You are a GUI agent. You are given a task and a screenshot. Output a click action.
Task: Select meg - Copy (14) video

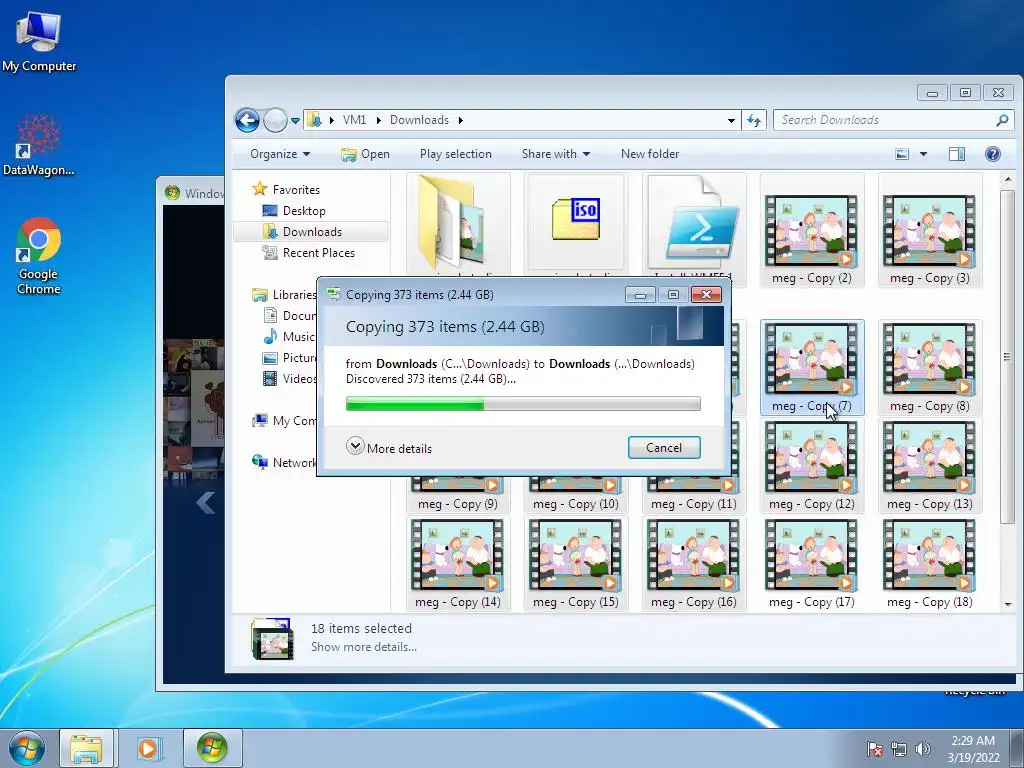pos(457,564)
